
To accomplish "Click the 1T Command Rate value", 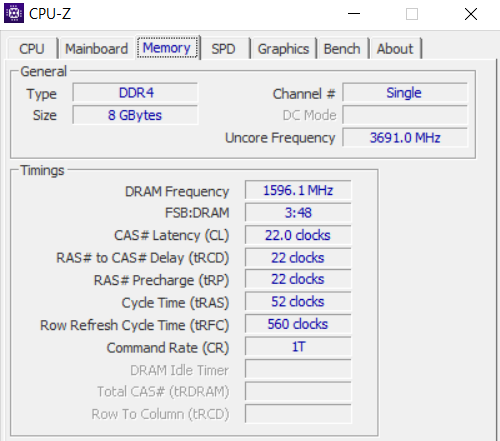I will coord(298,346).
